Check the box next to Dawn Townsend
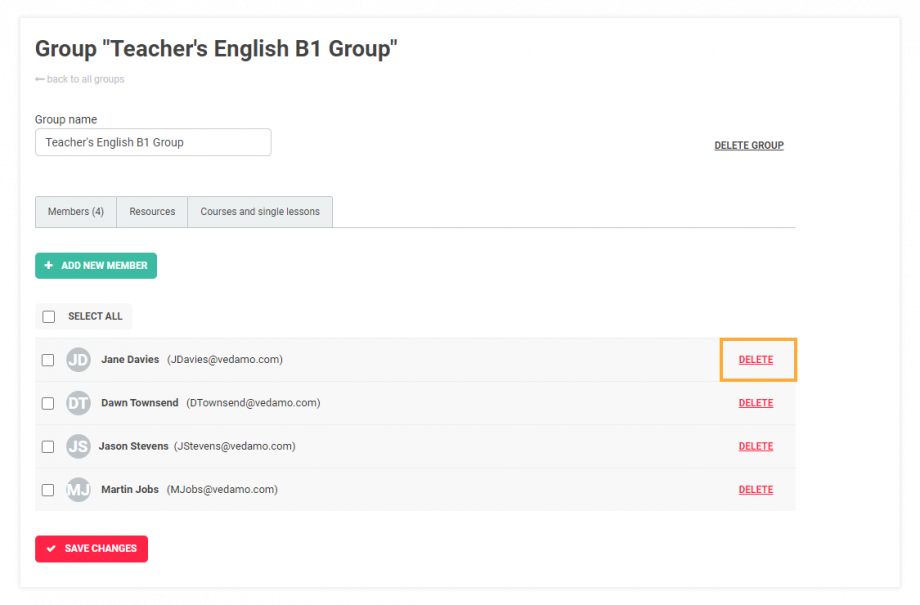 (x=48, y=403)
